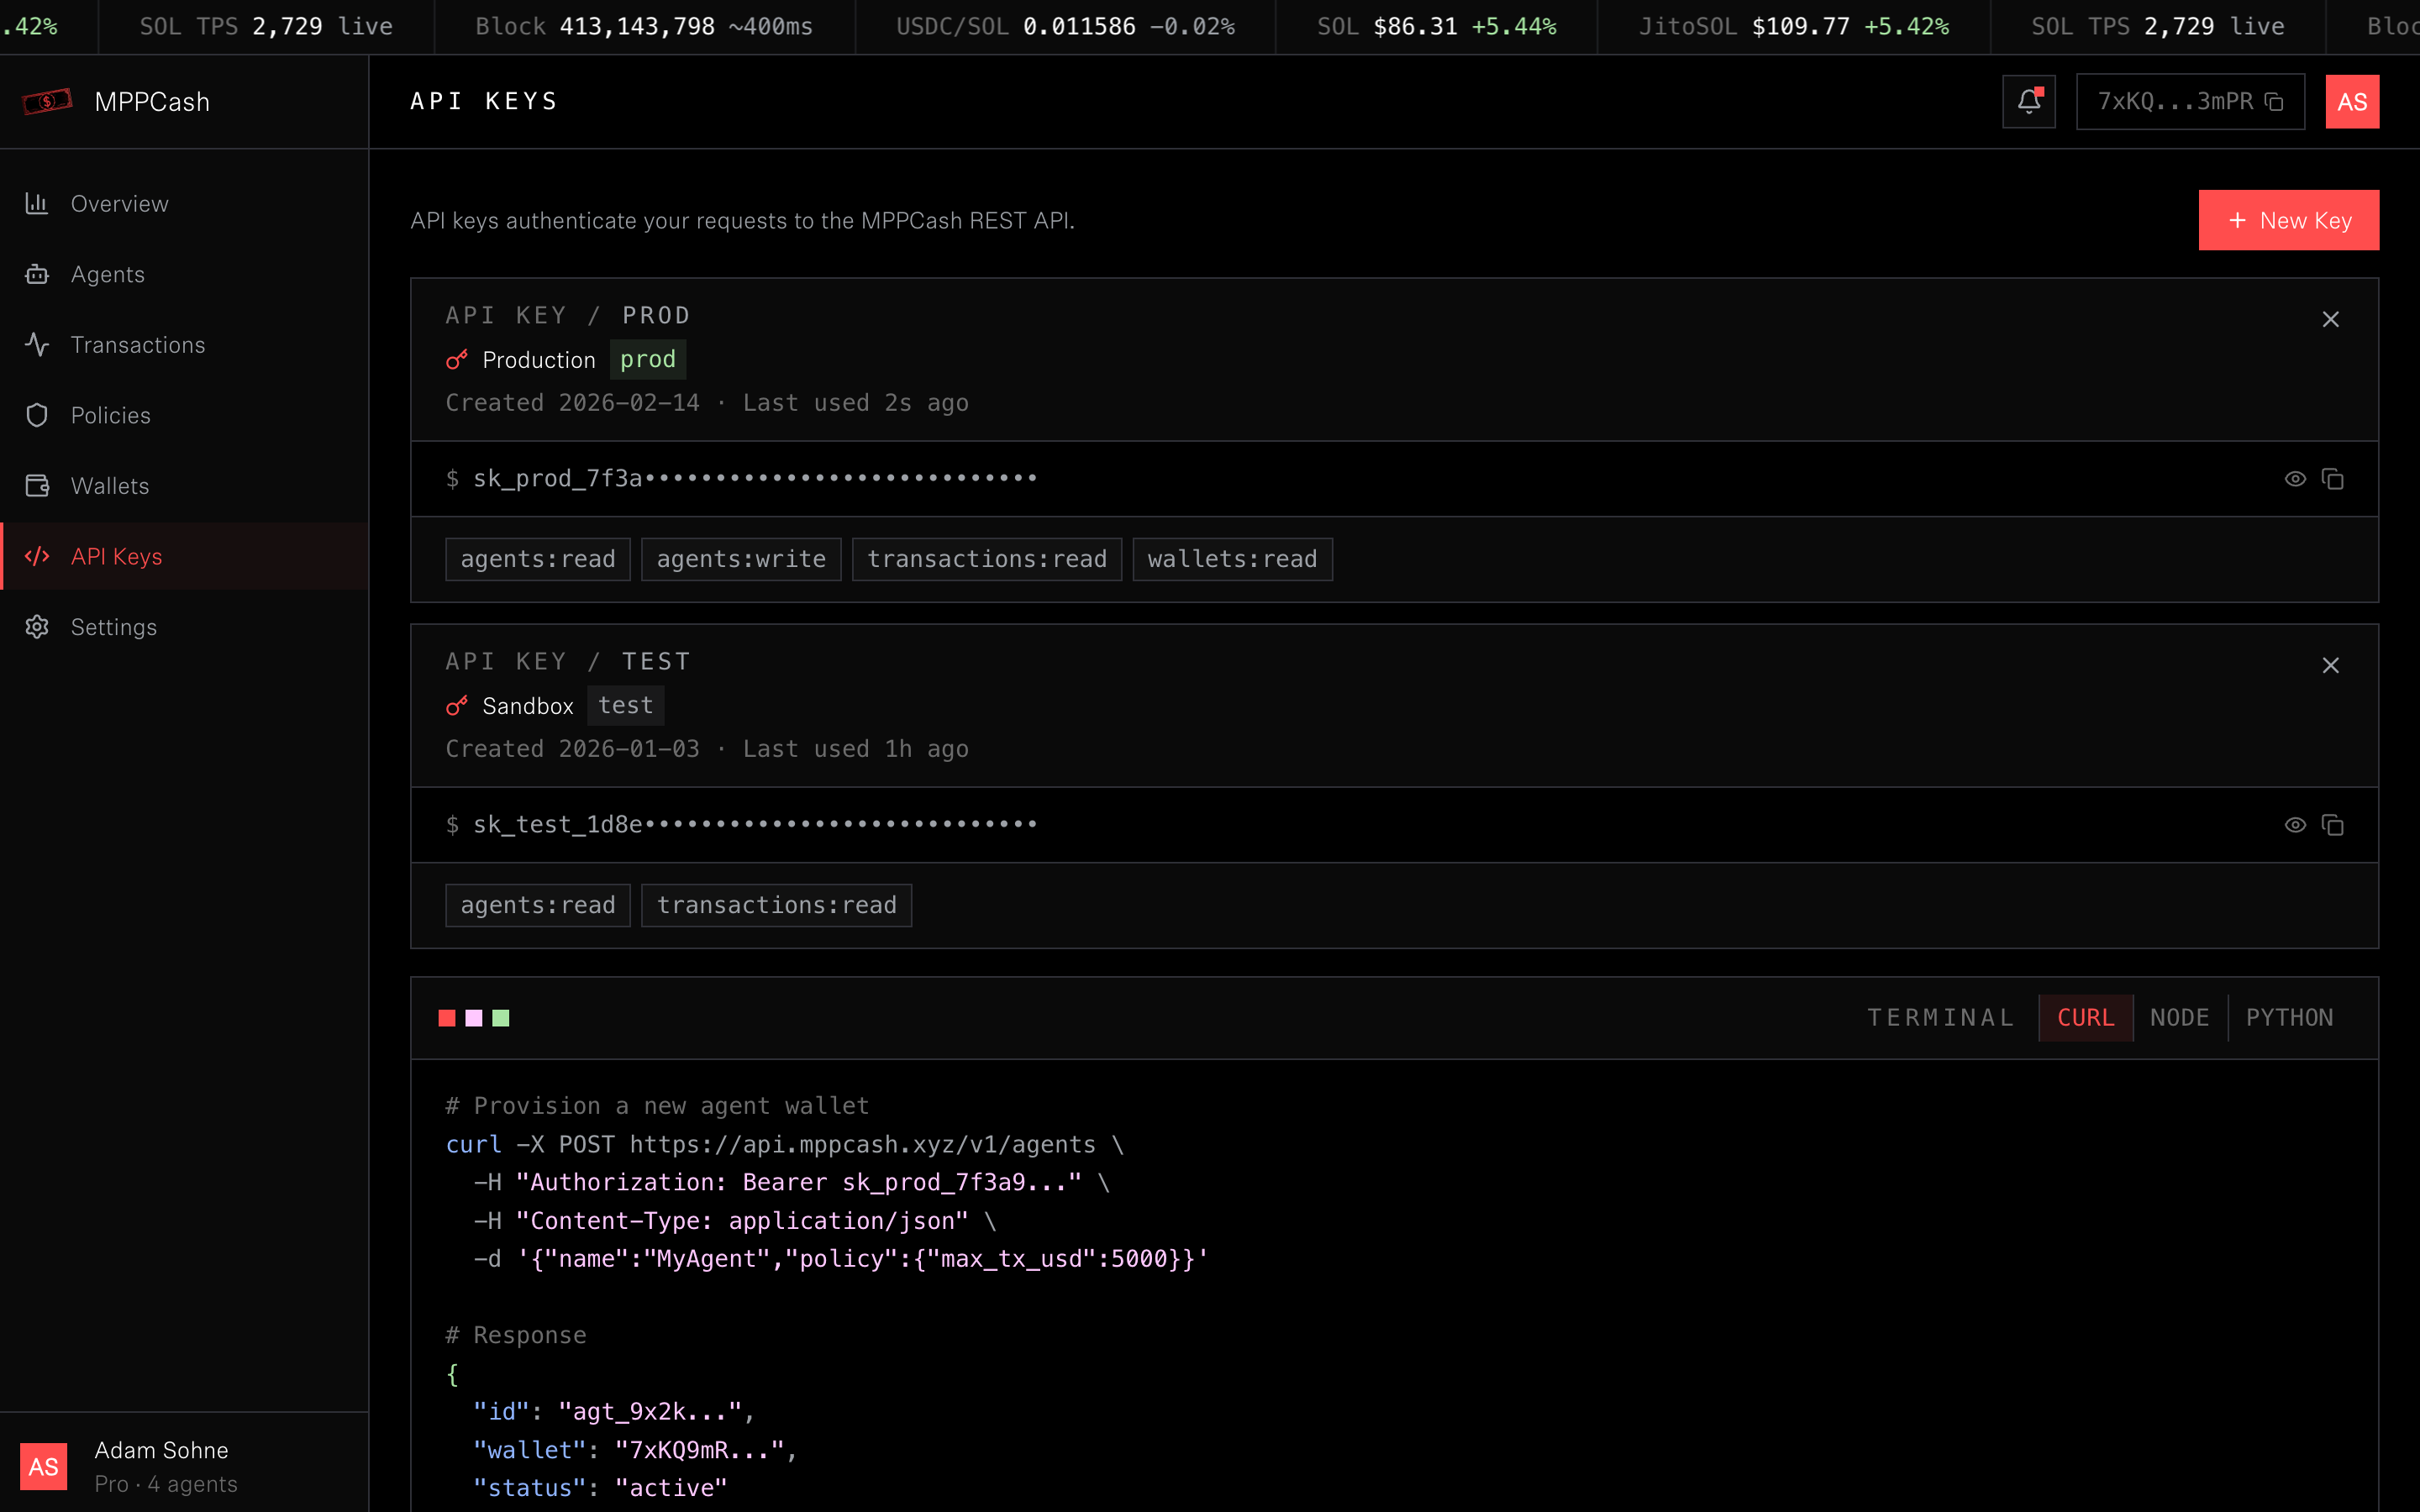Copy the production API key
Screen dimensions: 2420x1512
pyautogui.click(x=2333, y=479)
